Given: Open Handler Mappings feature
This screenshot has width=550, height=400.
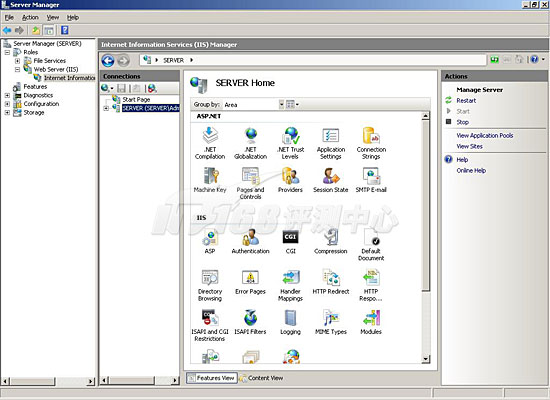Looking at the screenshot, I should pos(290,285).
